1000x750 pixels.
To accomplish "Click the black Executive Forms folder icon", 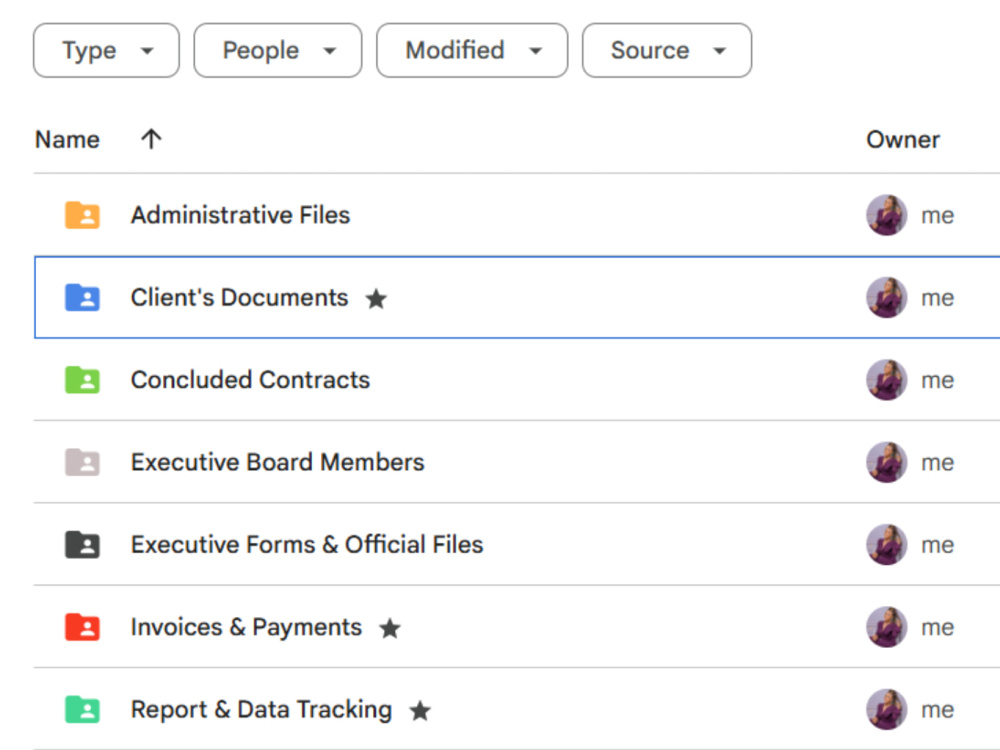I will point(82,545).
